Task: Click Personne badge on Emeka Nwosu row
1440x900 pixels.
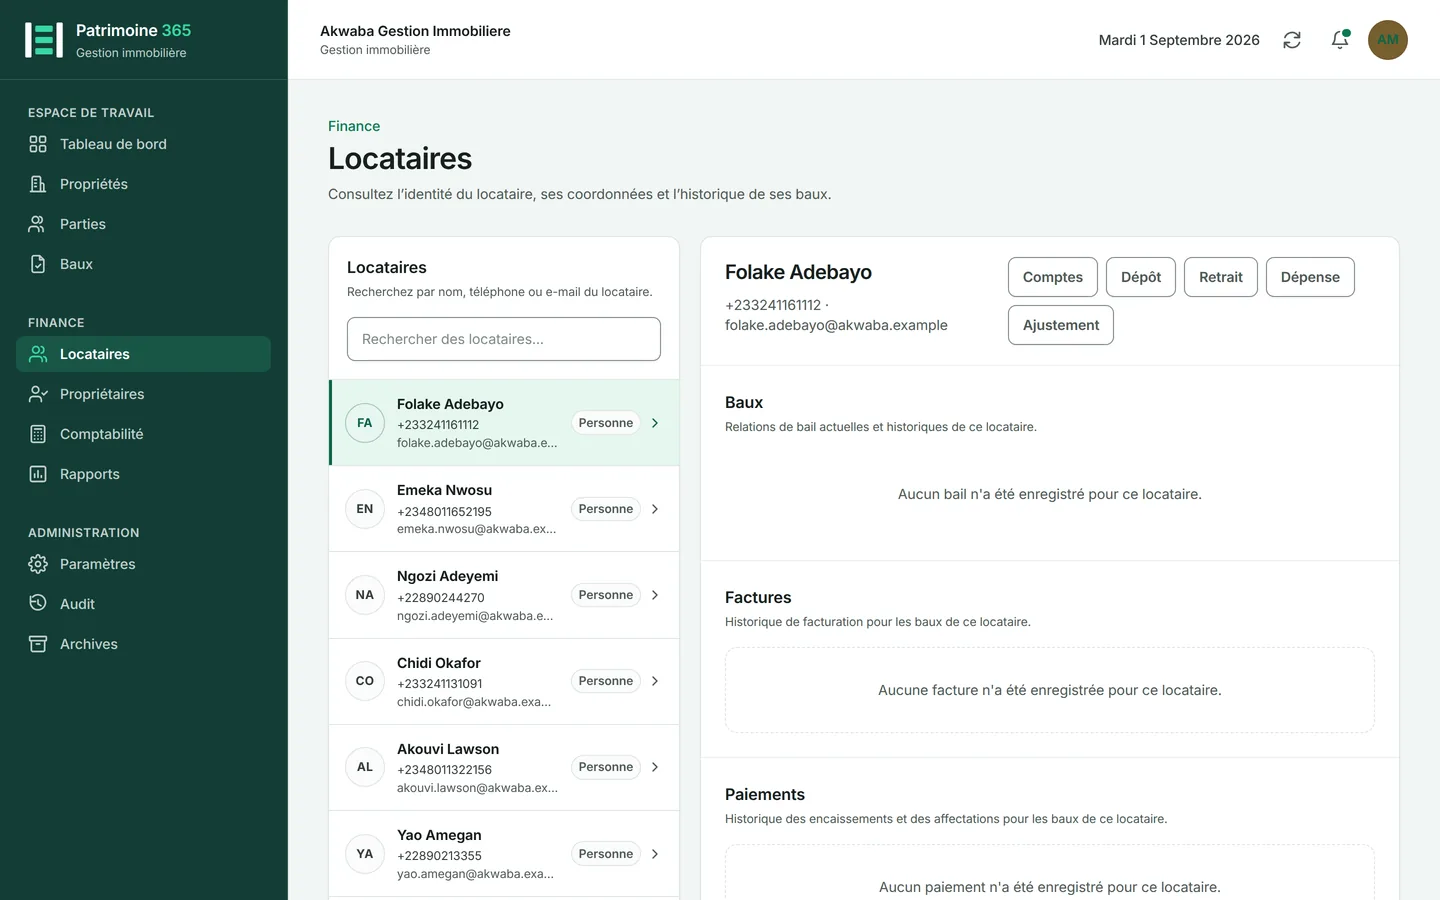Action: [606, 509]
